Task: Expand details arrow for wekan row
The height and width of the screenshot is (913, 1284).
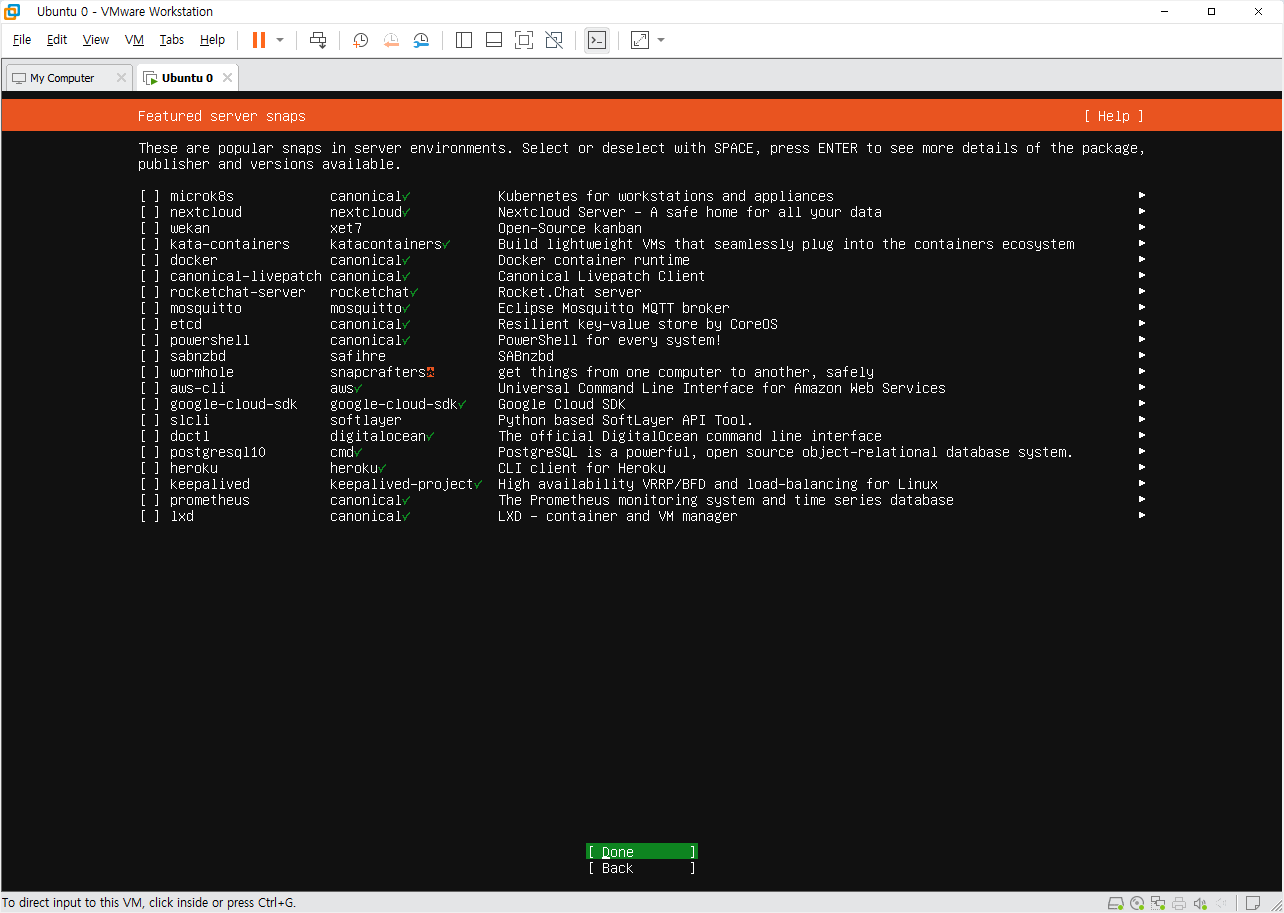Action: click(1142, 228)
